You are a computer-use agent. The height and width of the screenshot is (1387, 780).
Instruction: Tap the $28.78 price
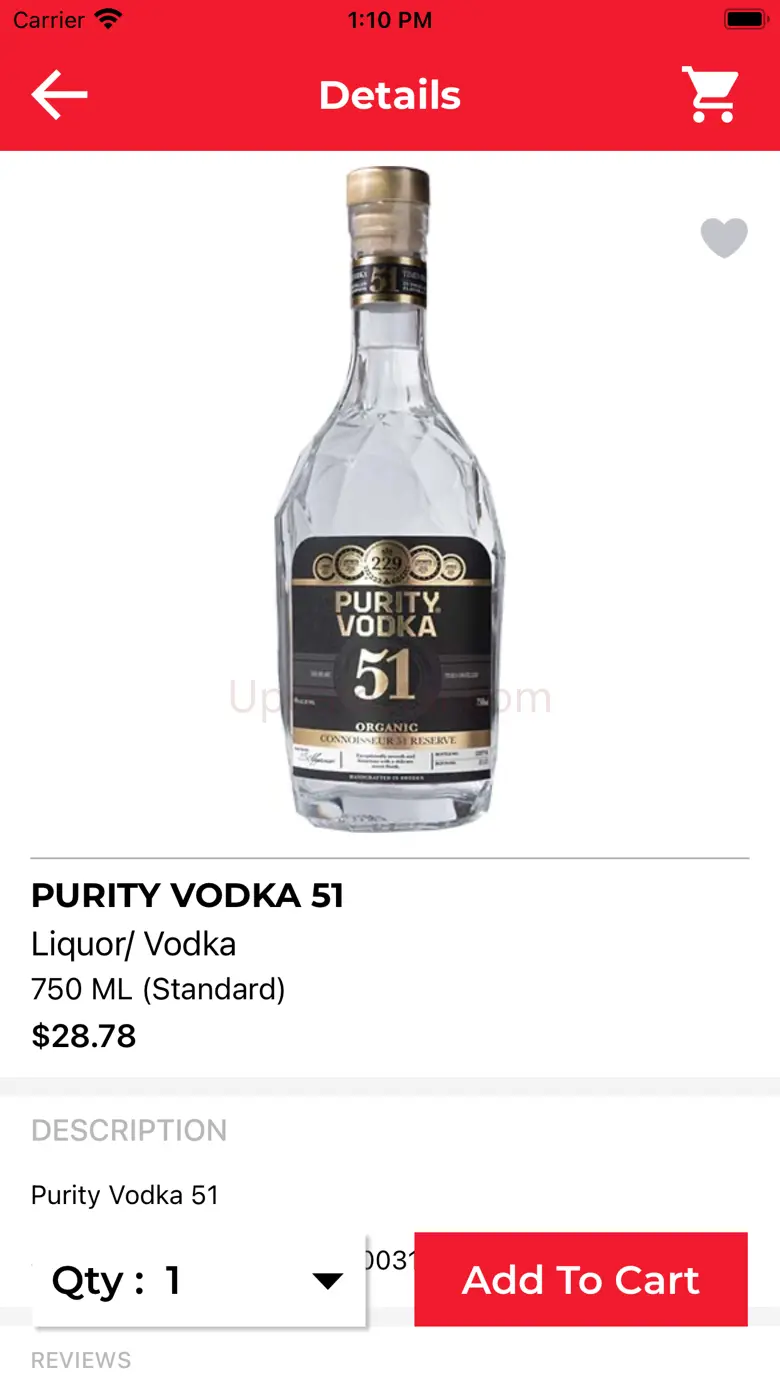point(84,1035)
